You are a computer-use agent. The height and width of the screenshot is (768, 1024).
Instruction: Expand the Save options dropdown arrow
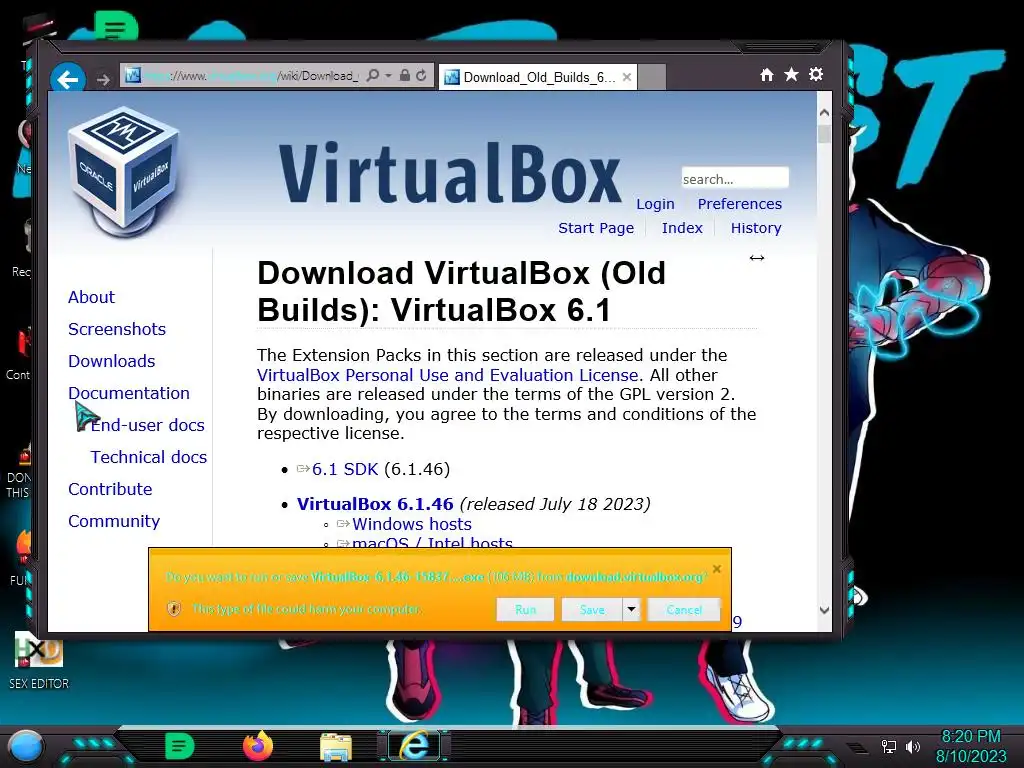(631, 610)
